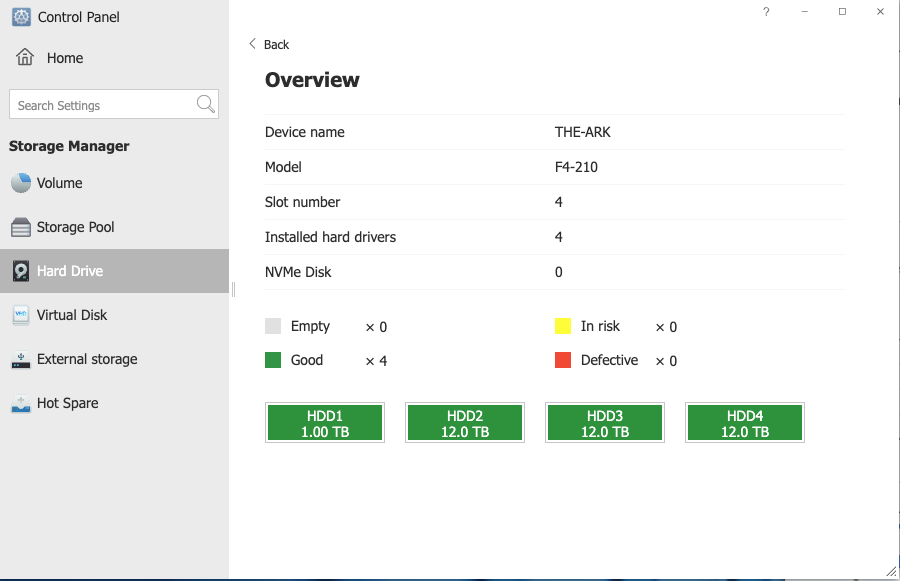The width and height of the screenshot is (900, 581).
Task: Click the Slot number label
Action: point(302,202)
